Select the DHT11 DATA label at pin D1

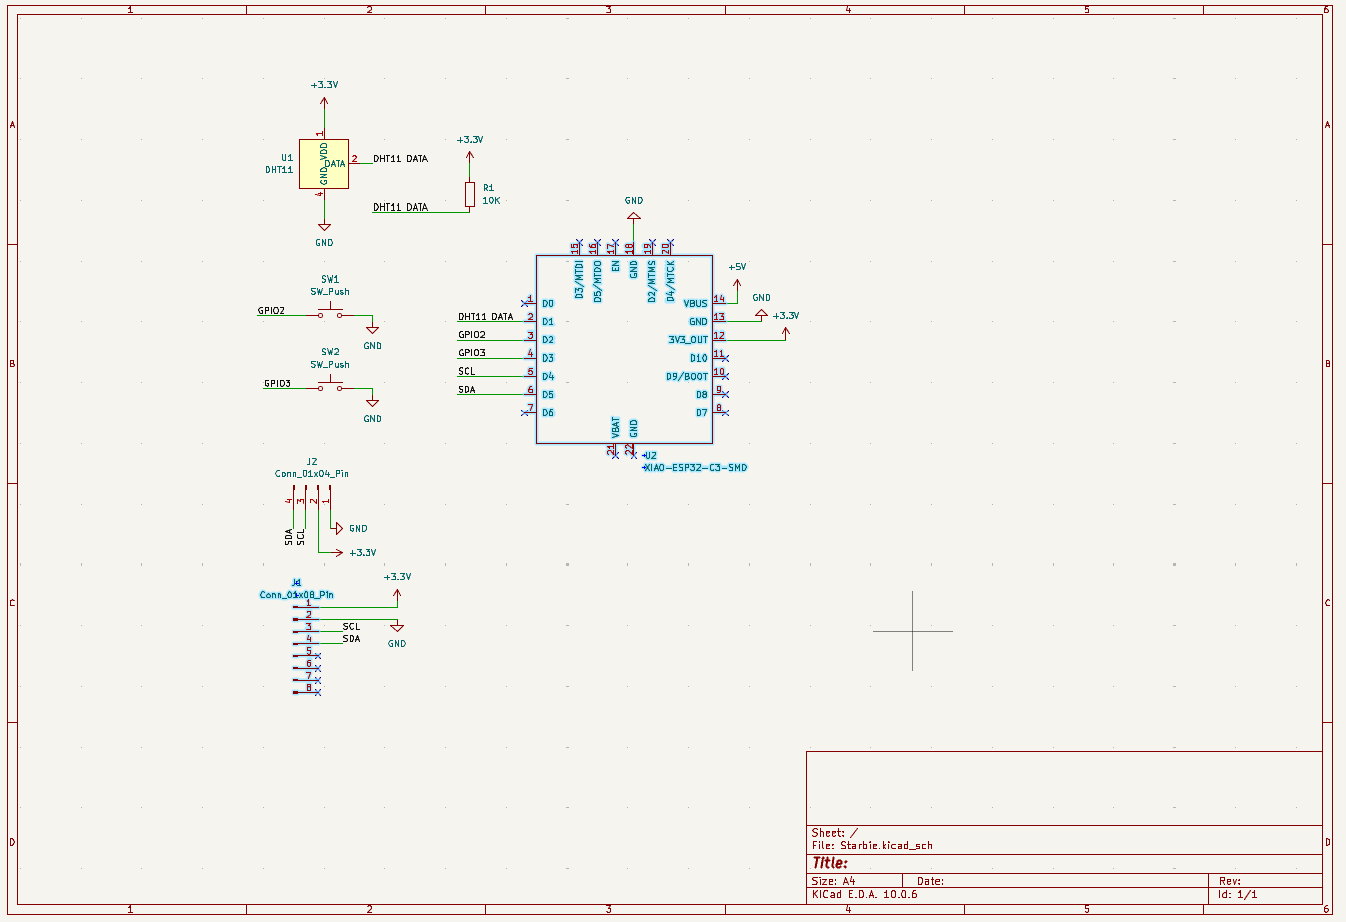[485, 317]
